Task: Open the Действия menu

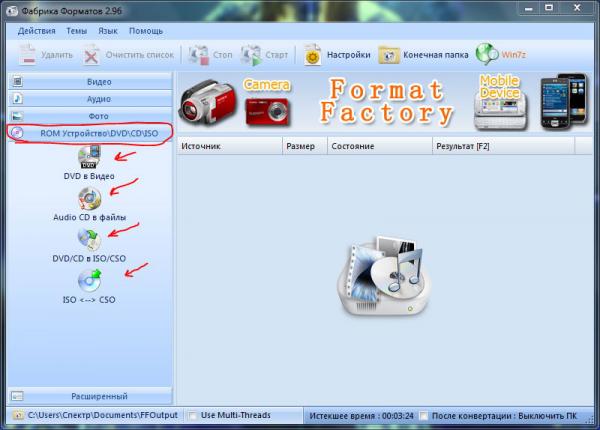Action: 37,31
